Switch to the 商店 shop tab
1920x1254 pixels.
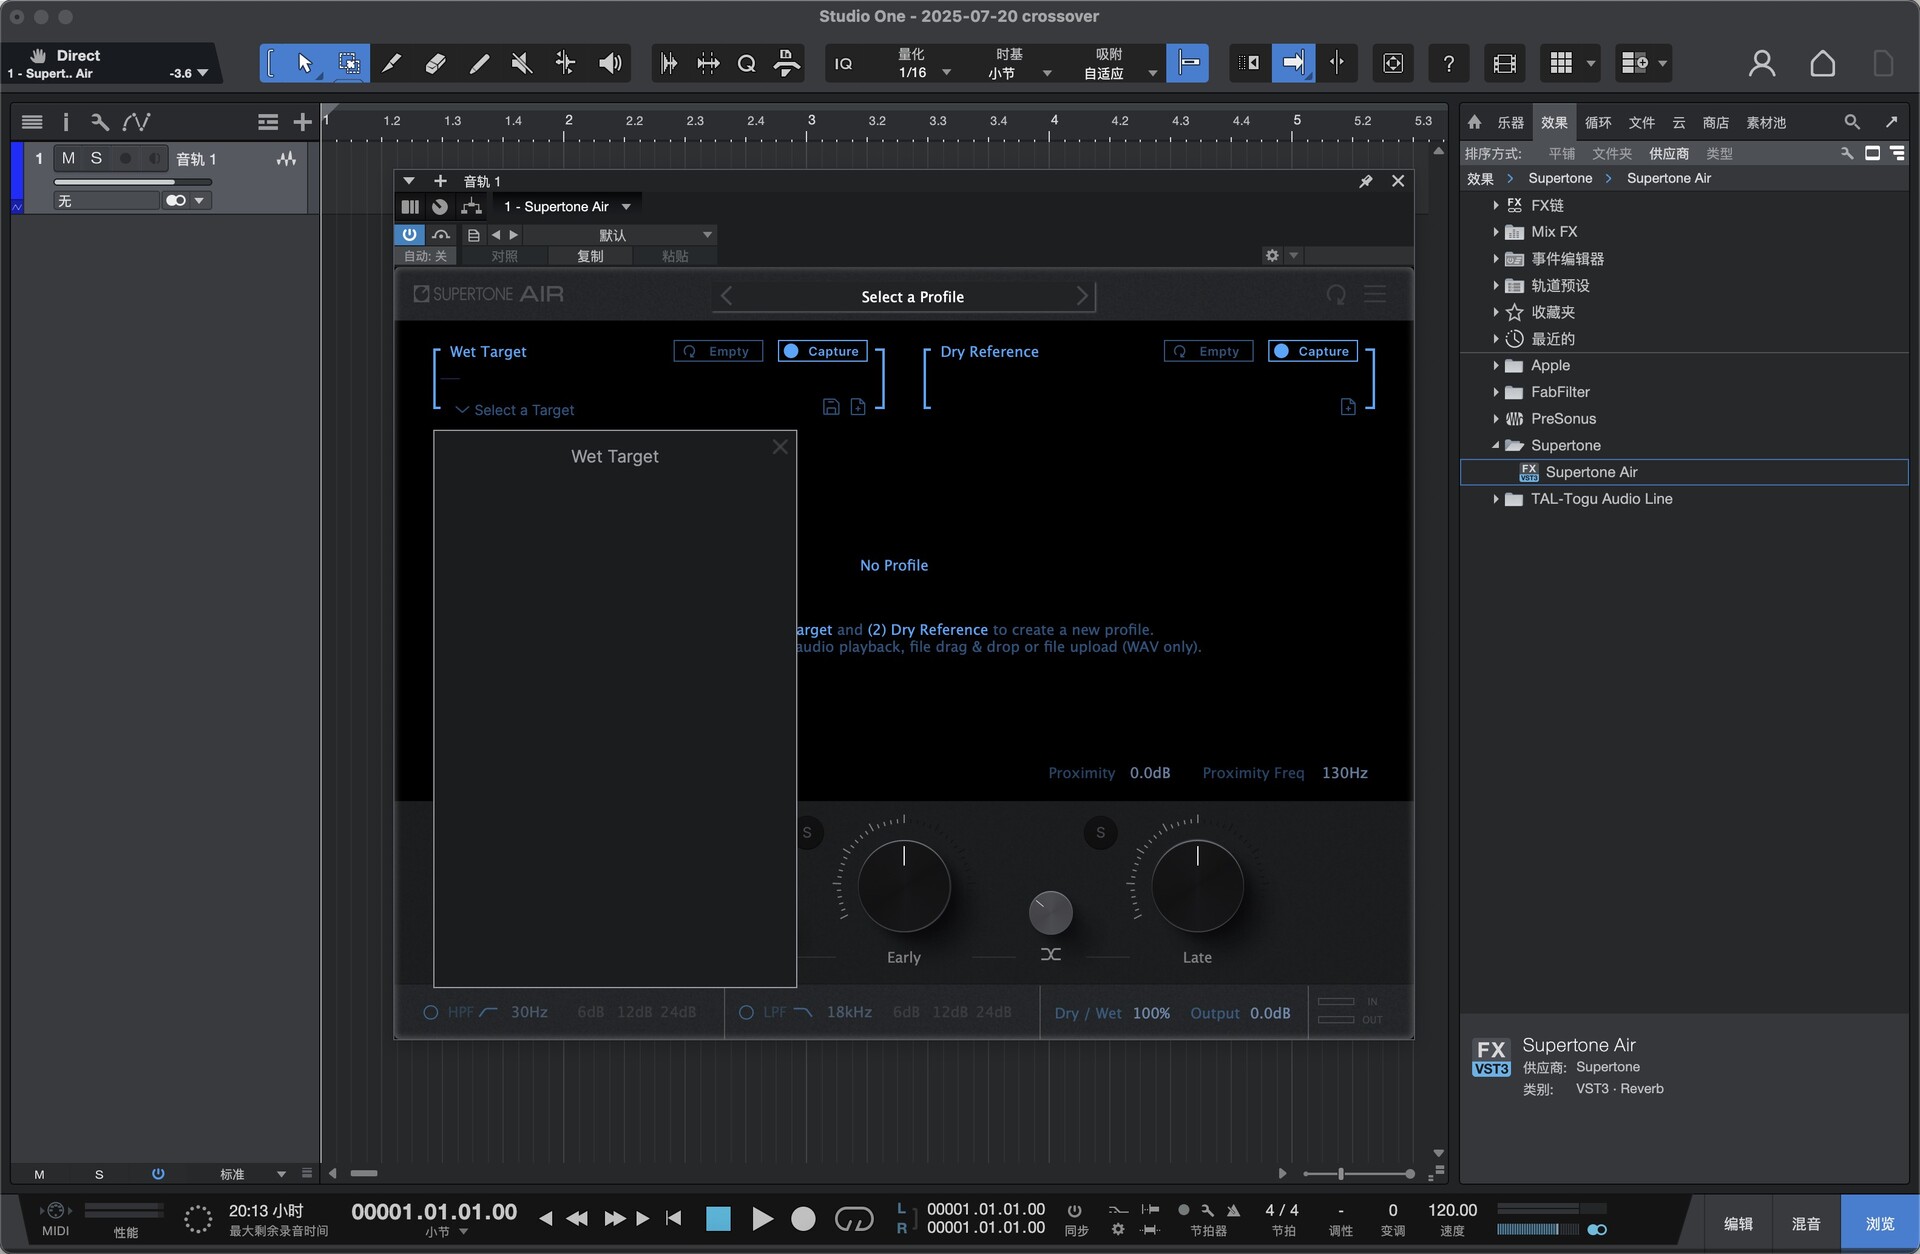click(x=1716, y=122)
